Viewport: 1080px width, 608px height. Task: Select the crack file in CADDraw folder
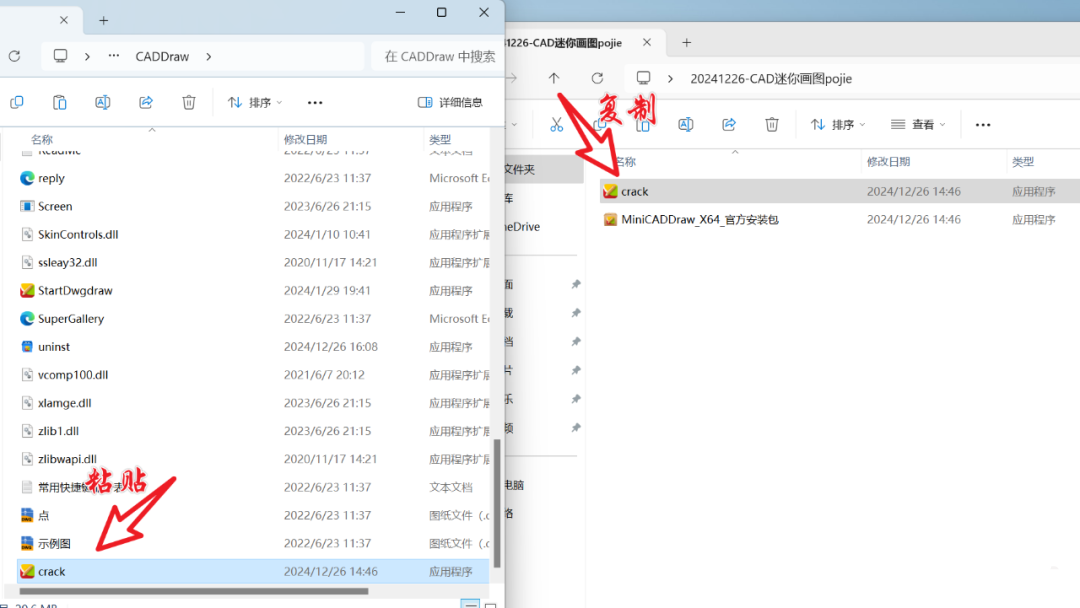coord(253,572)
